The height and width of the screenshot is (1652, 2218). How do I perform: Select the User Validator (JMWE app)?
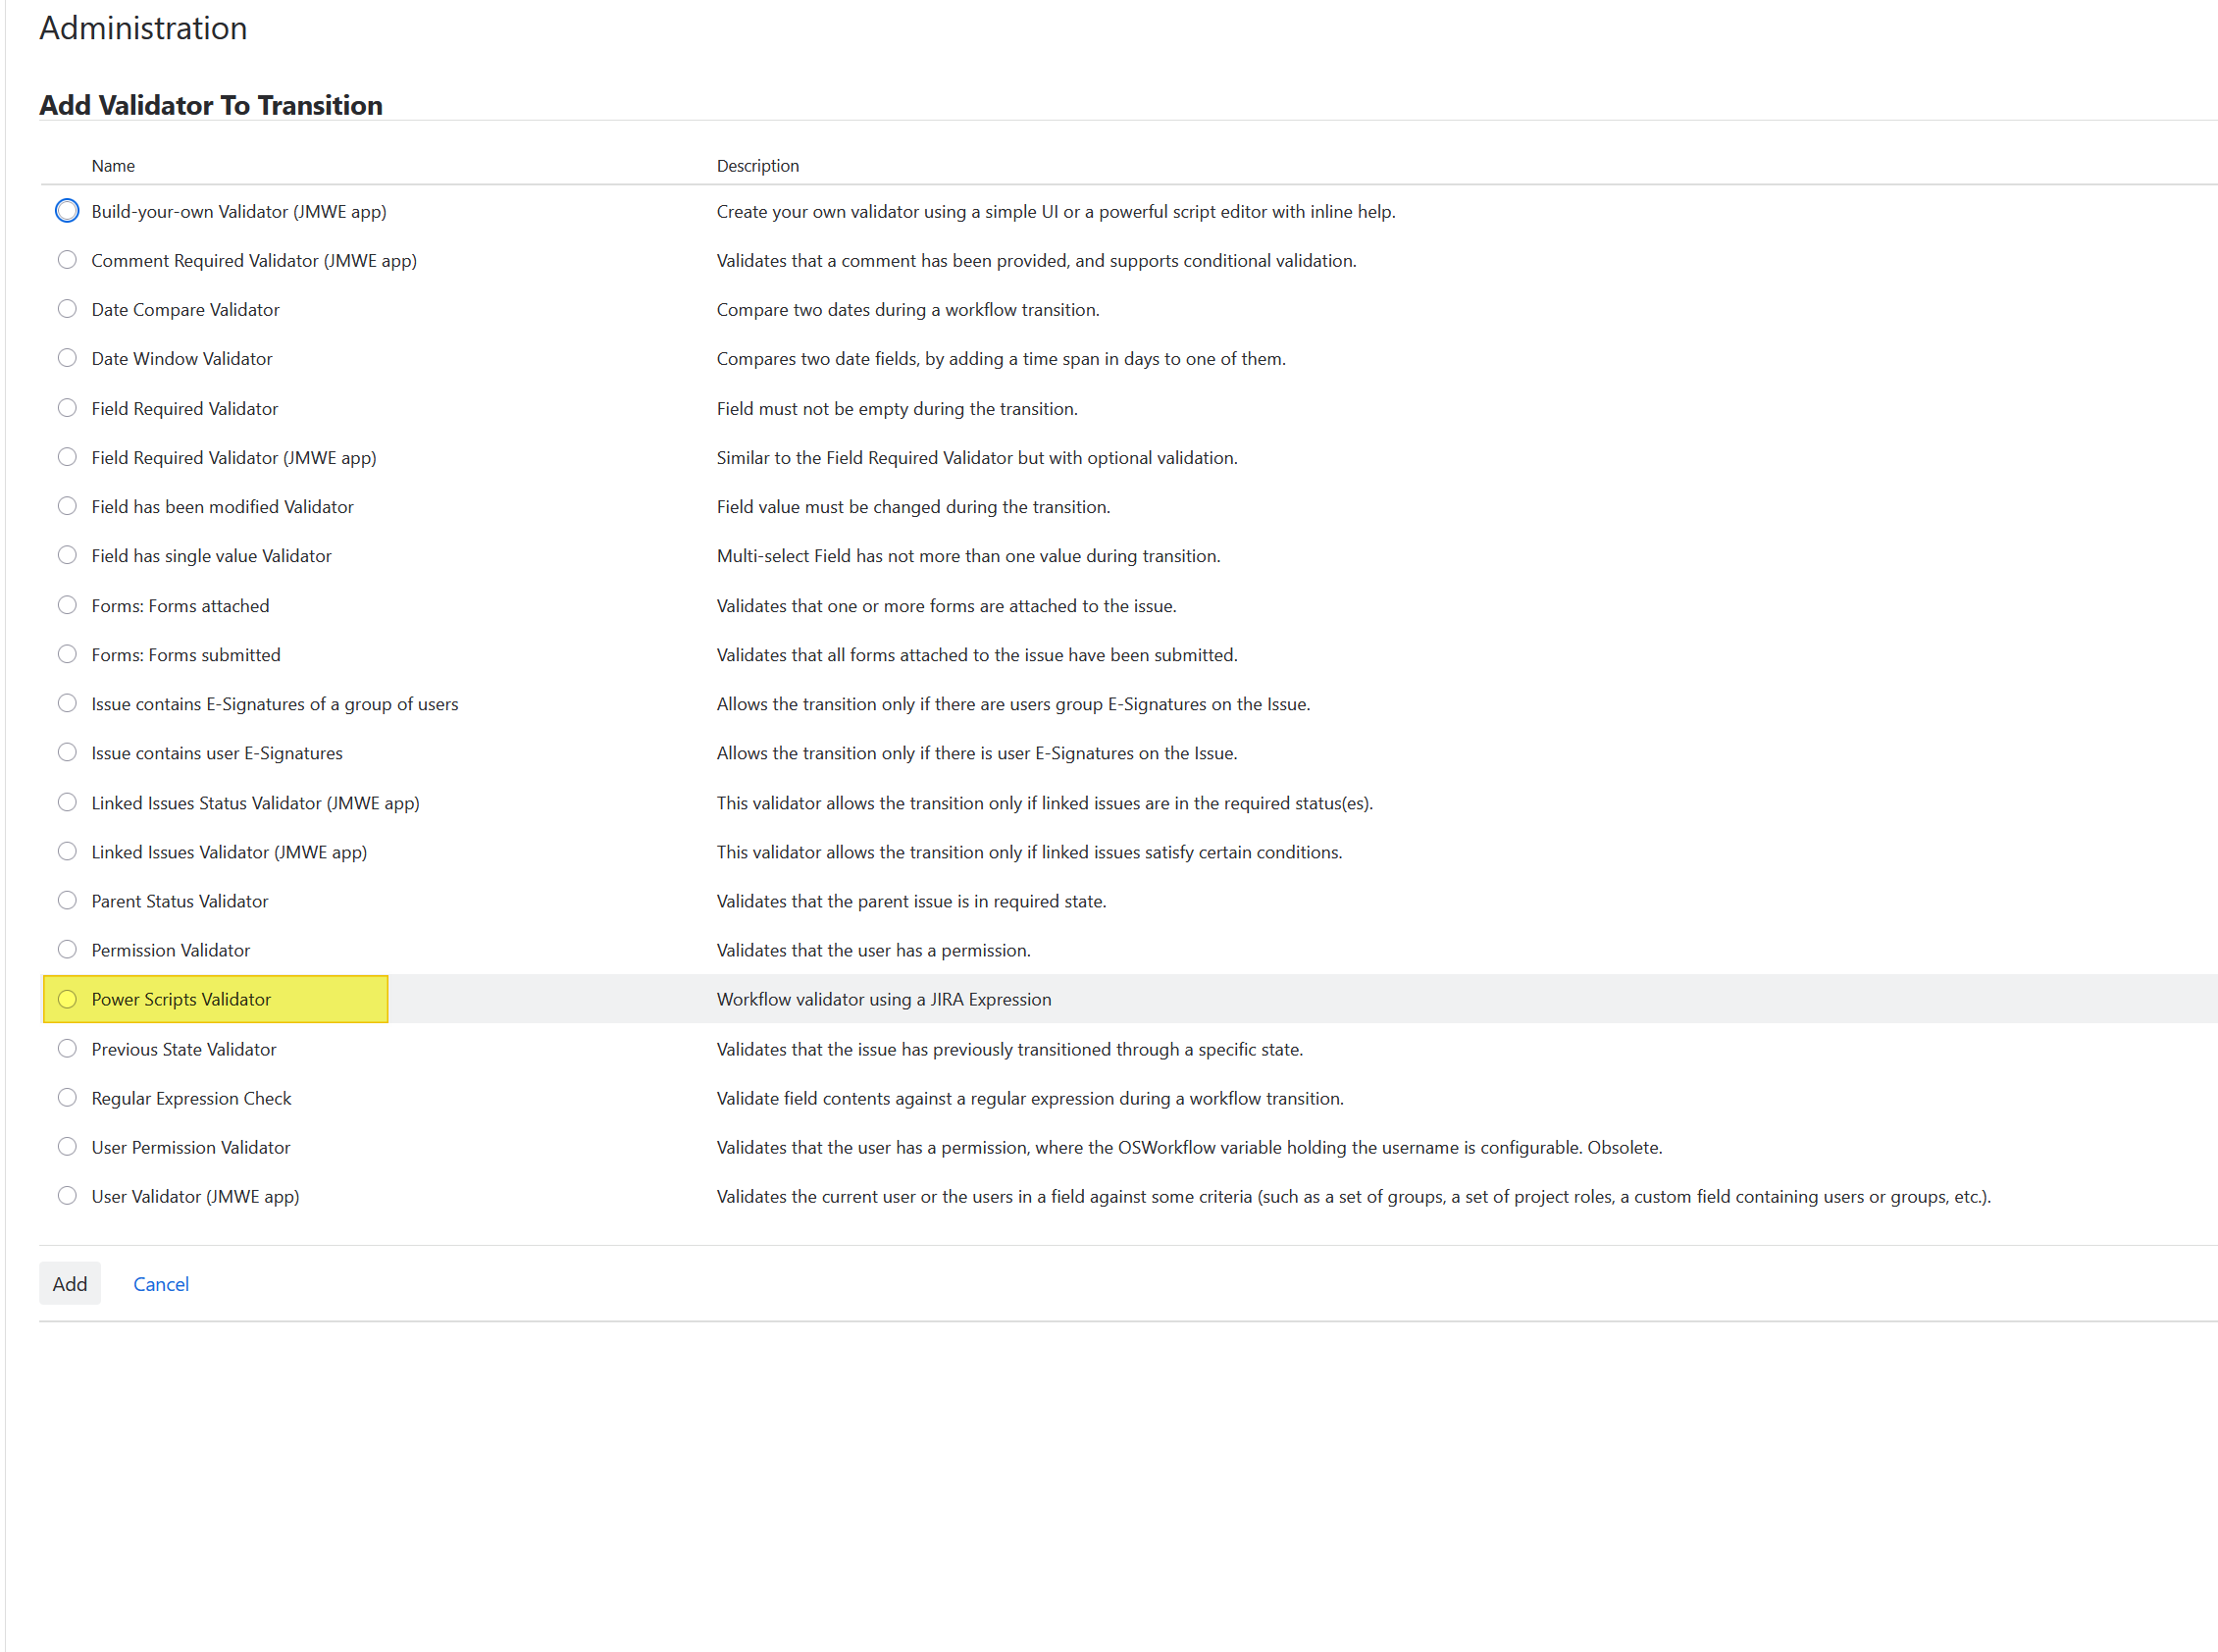[x=67, y=1194]
